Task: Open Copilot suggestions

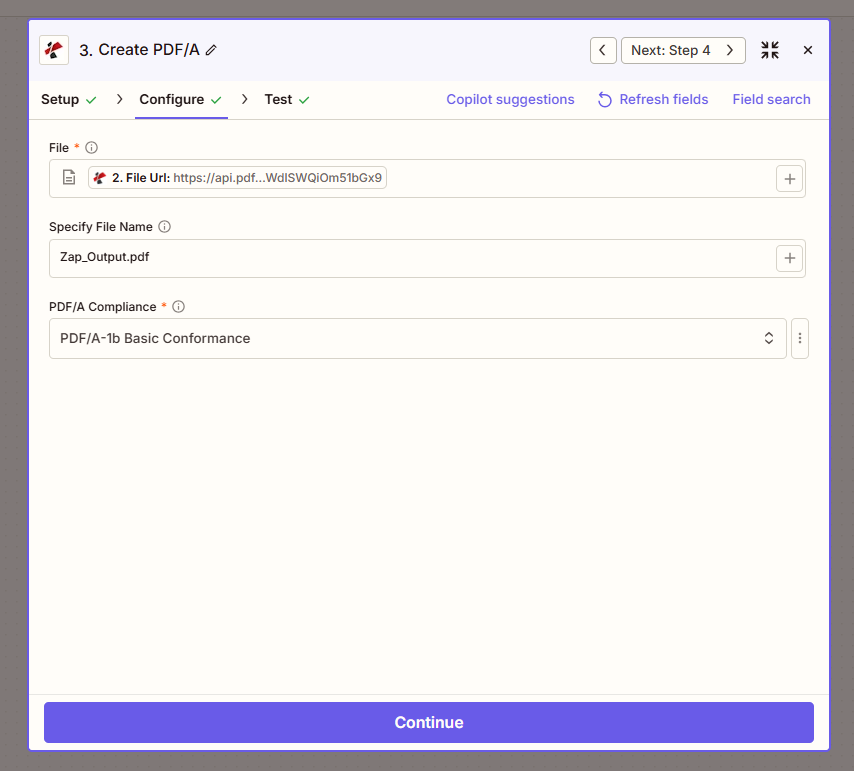Action: (510, 99)
